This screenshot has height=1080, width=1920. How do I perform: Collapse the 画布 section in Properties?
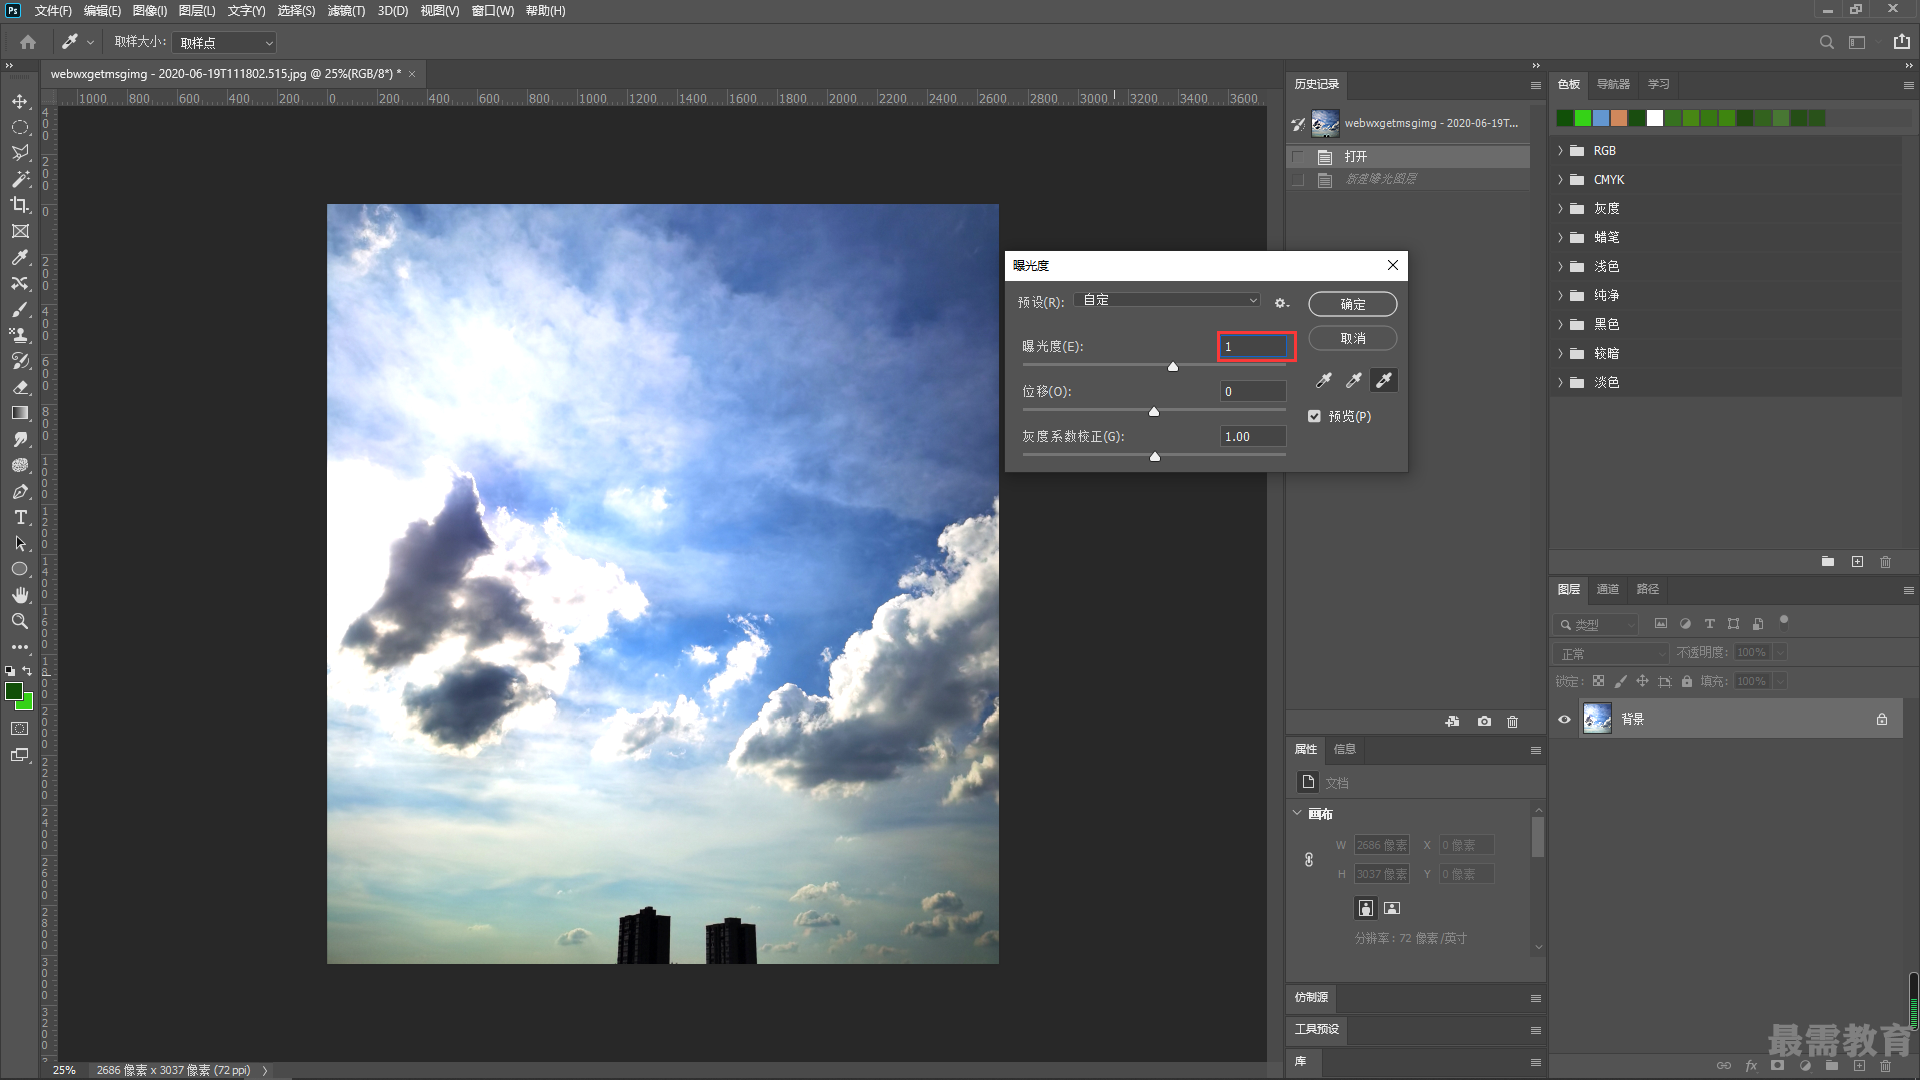1298,813
